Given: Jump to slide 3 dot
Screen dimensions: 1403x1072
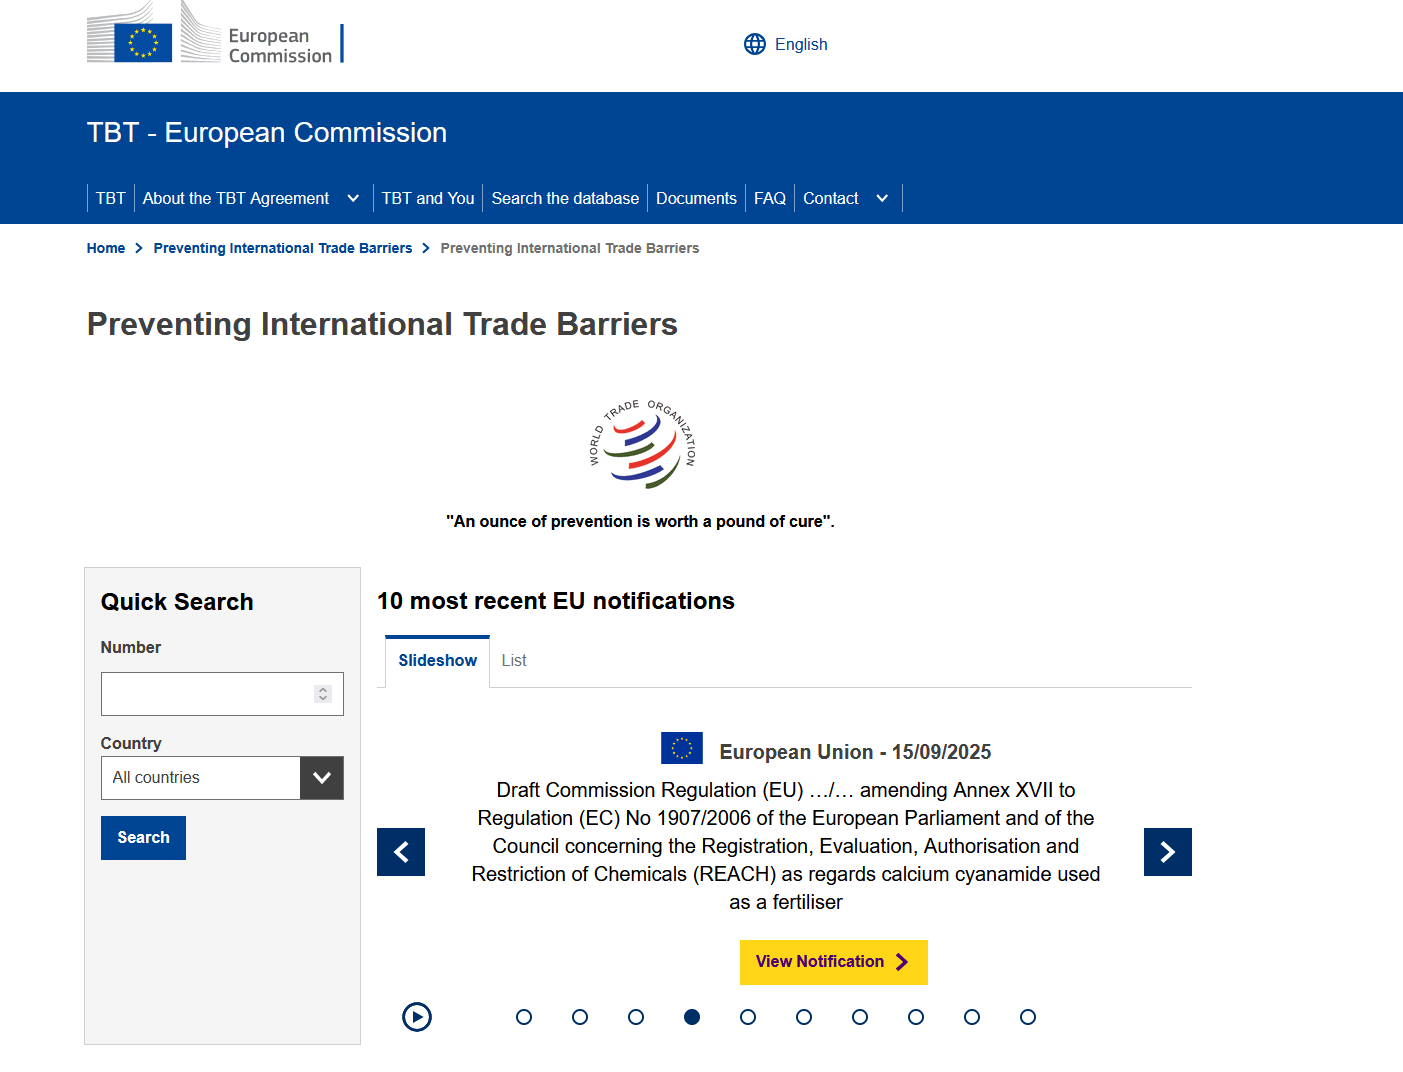Looking at the screenshot, I should [x=636, y=1017].
